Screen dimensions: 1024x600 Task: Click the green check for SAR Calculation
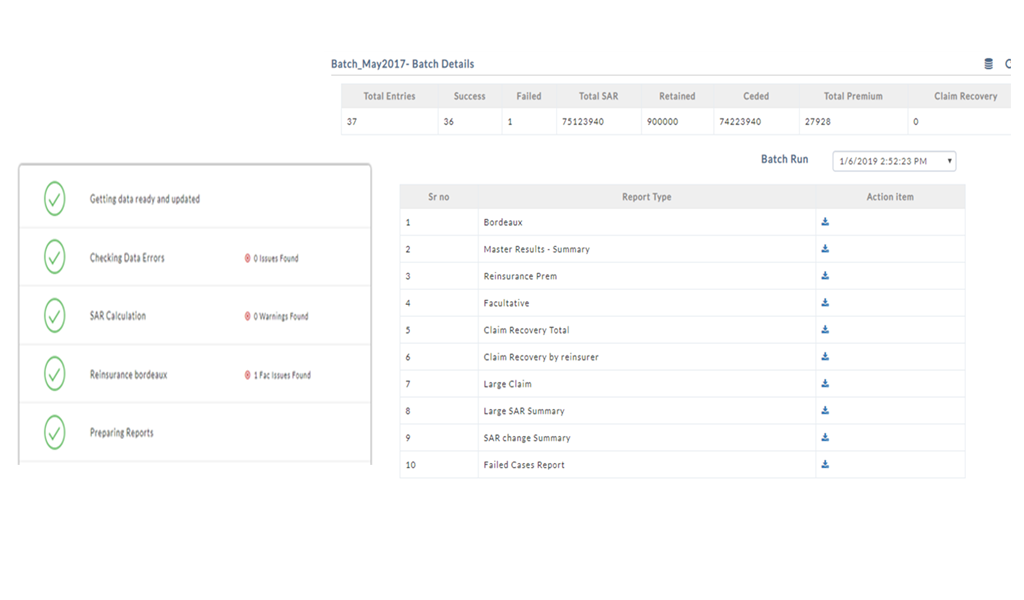(55, 316)
